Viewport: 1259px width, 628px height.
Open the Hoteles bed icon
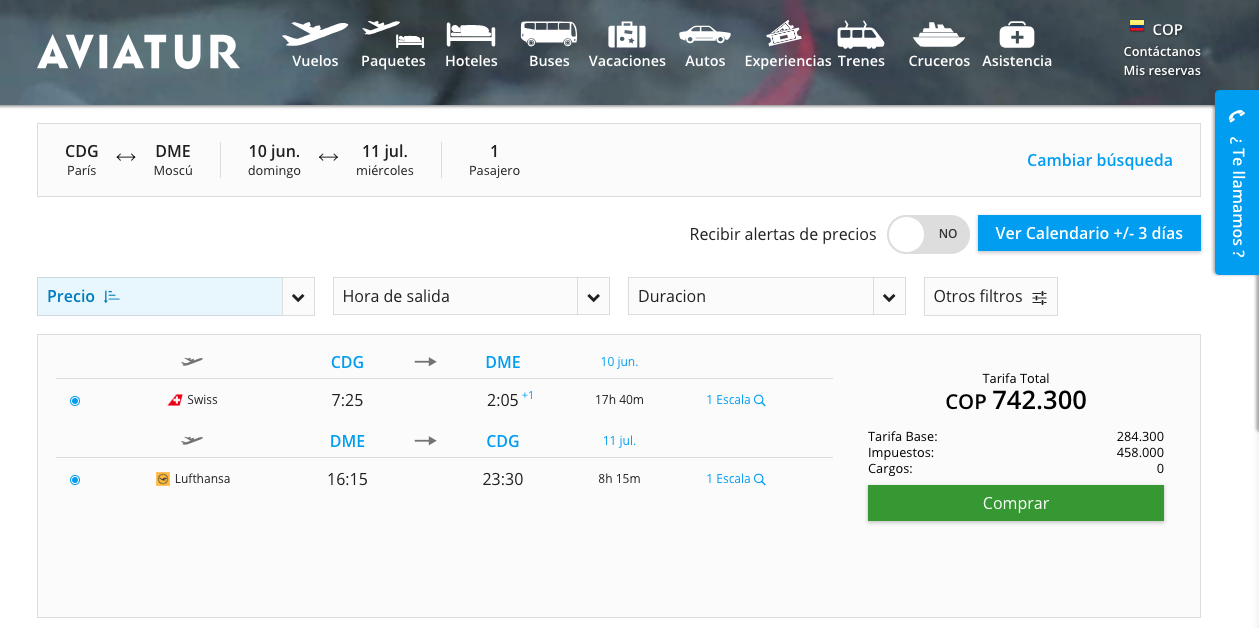point(471,34)
